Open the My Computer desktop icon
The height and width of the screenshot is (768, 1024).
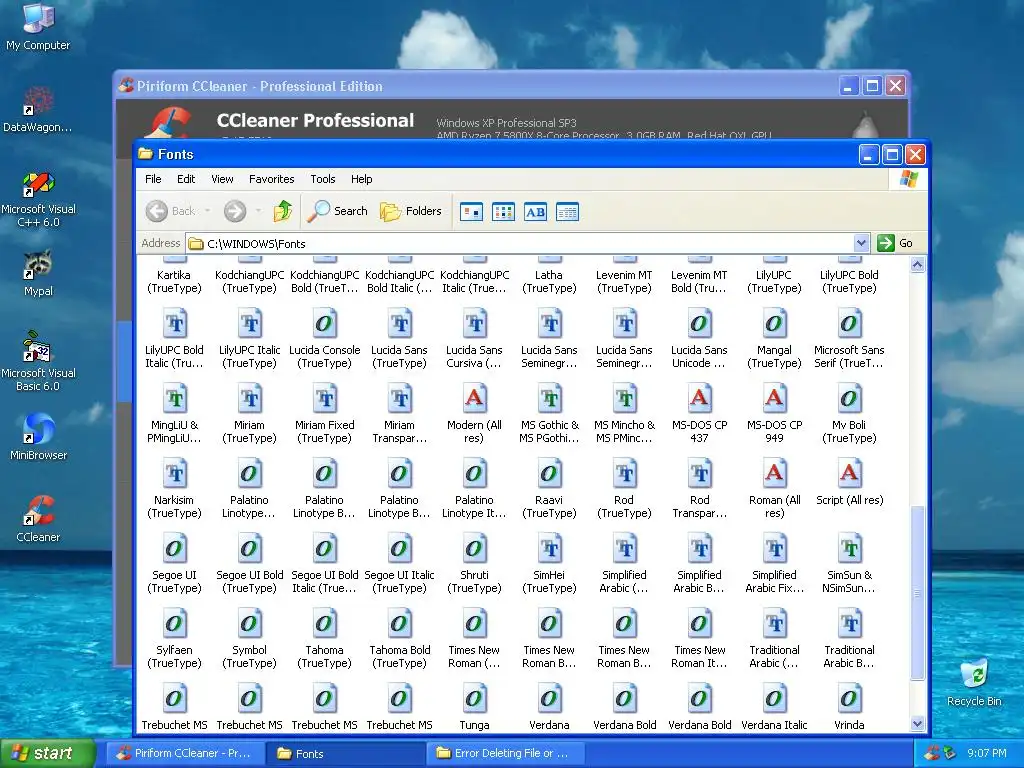pos(38,26)
